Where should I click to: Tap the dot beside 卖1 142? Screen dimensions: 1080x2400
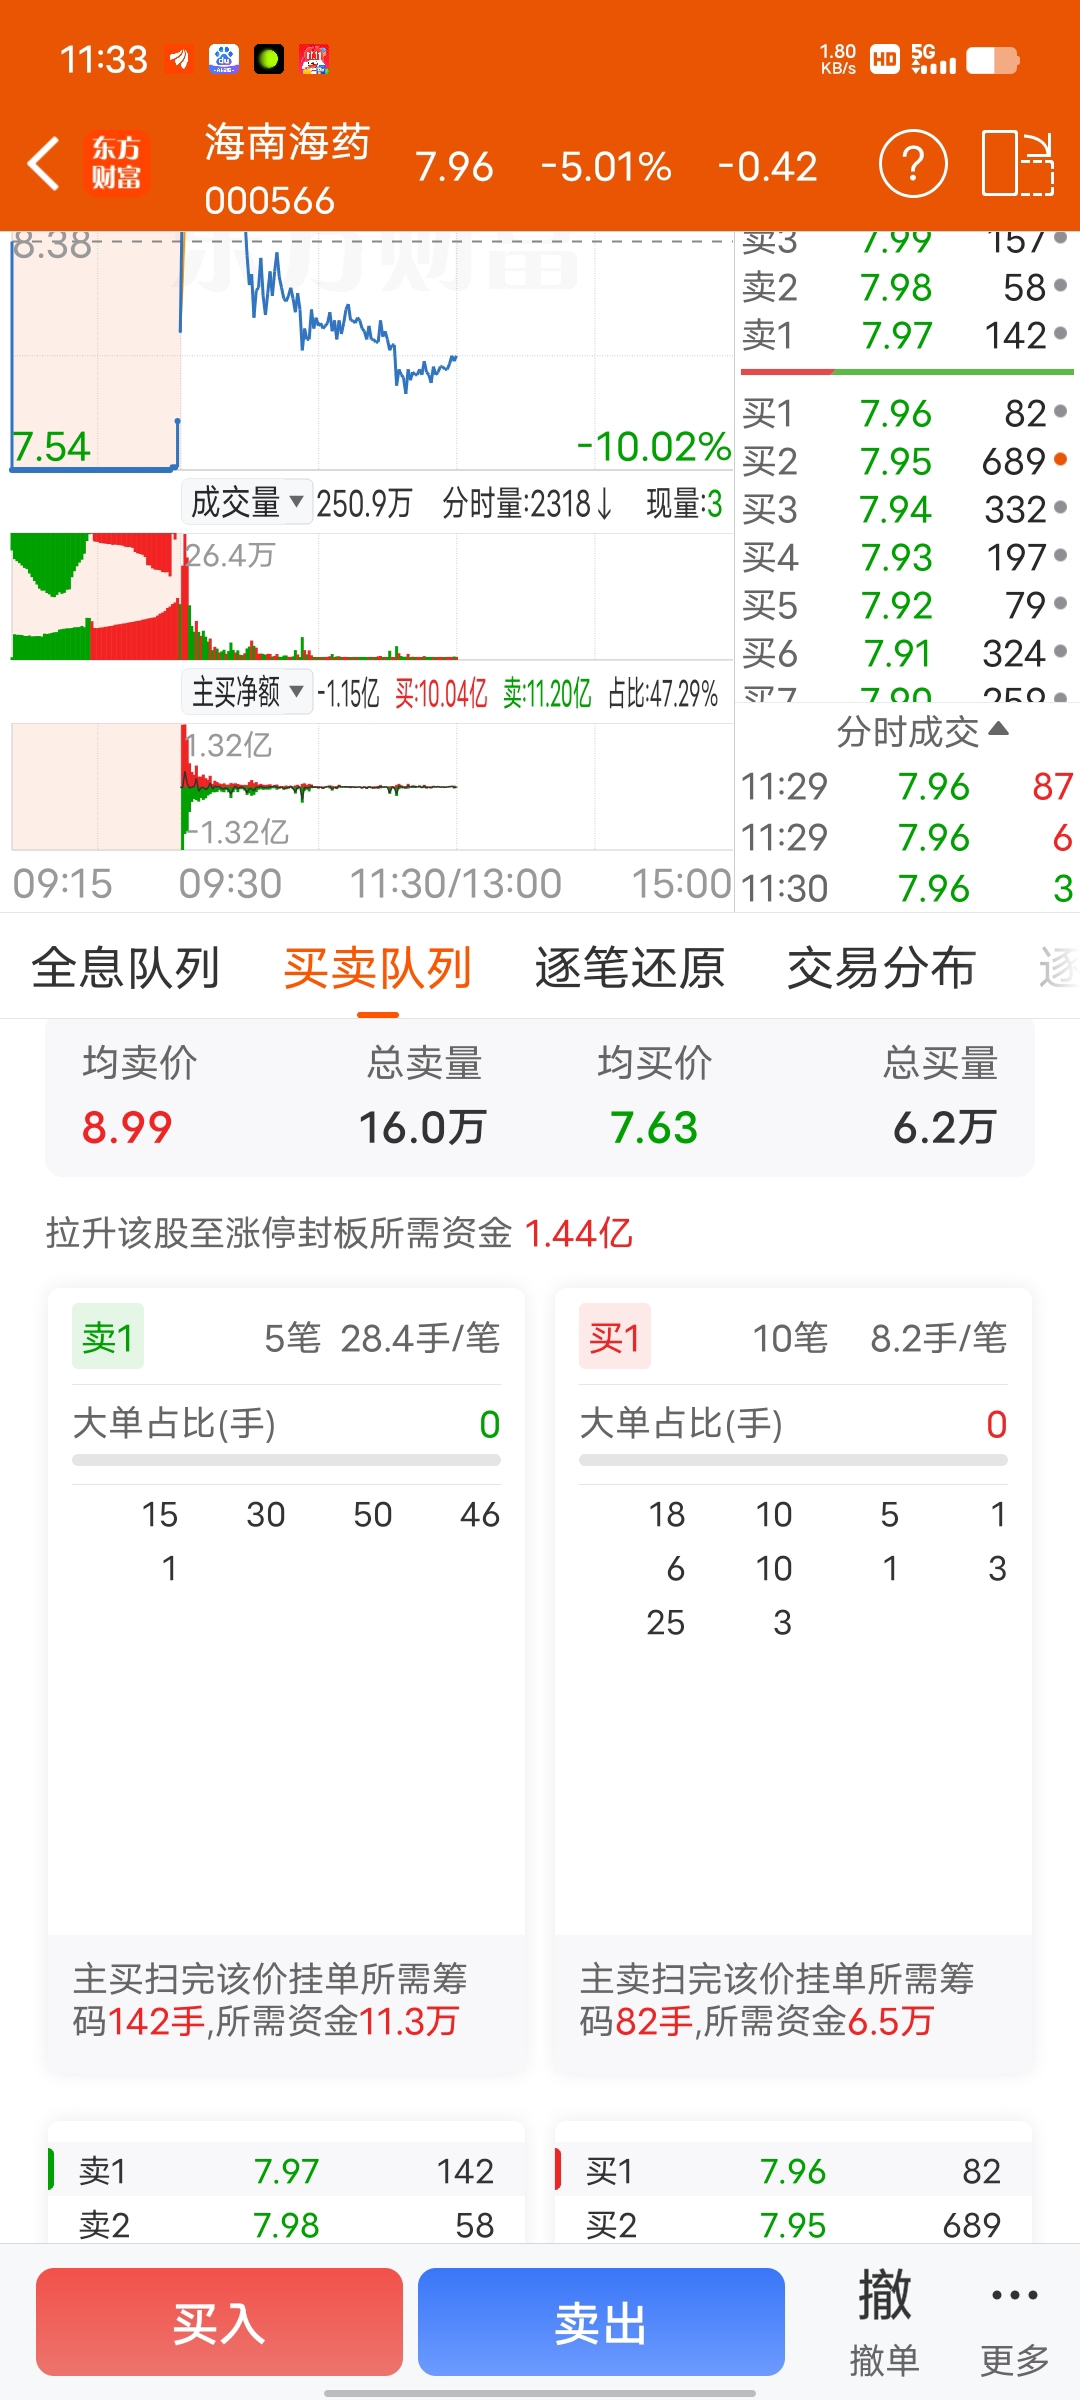pyautogui.click(x=1061, y=333)
